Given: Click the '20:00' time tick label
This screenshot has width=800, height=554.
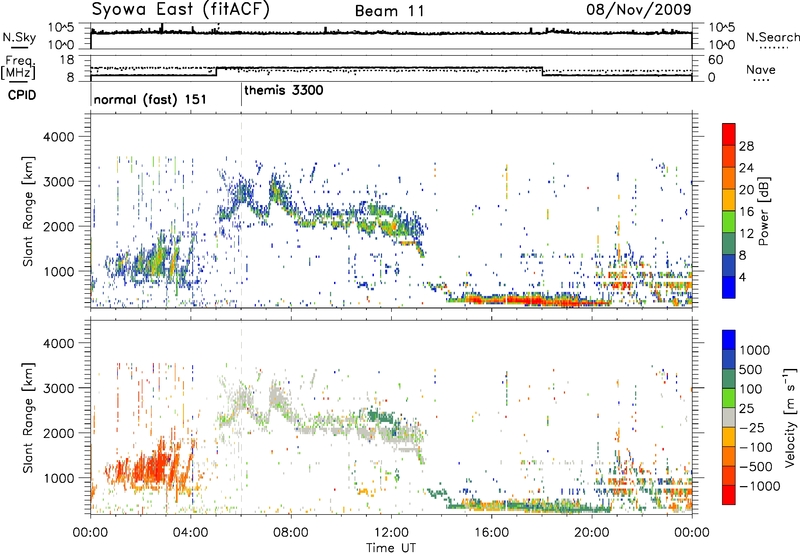Looking at the screenshot, I should pos(592,533).
